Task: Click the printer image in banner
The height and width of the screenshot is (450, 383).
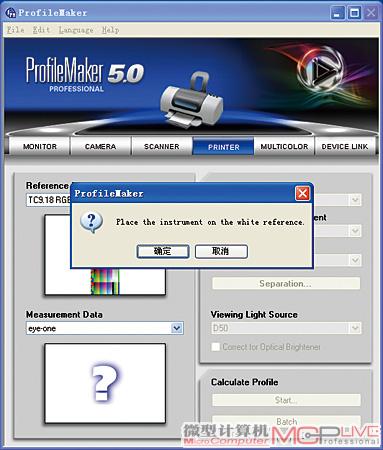Action: tap(192, 100)
